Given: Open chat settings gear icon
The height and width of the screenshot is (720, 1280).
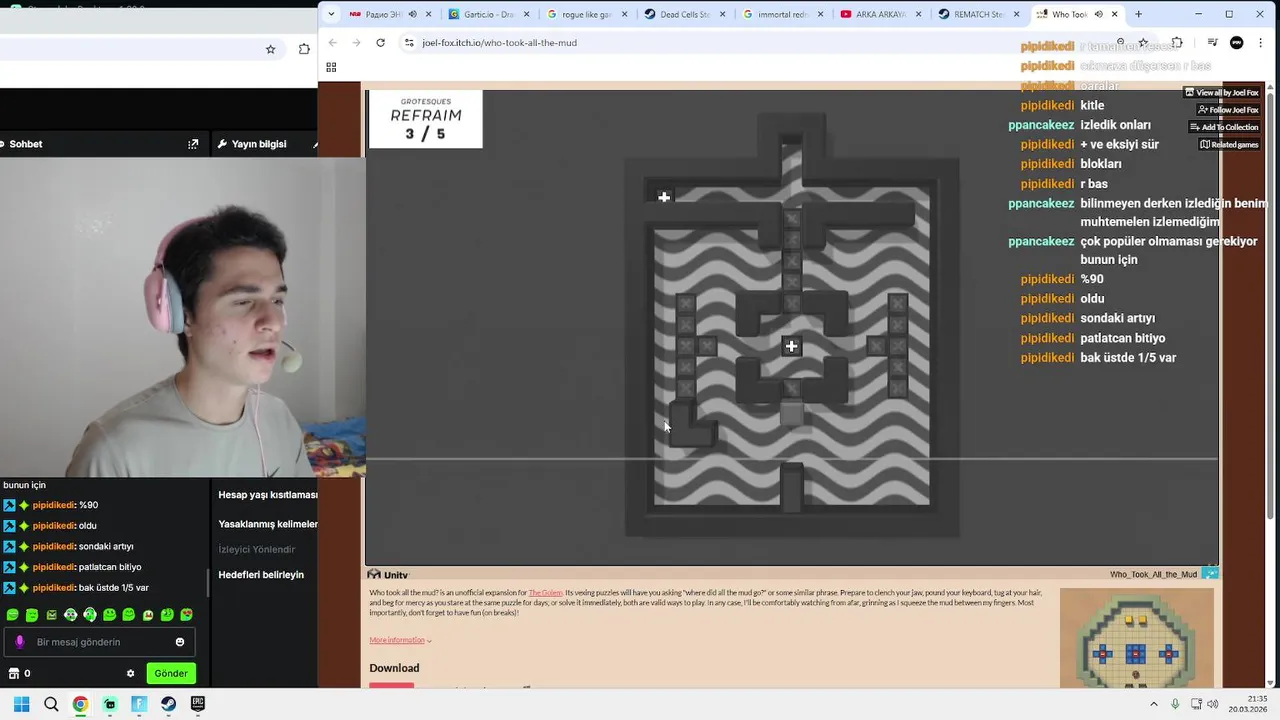Looking at the screenshot, I should [x=130, y=673].
